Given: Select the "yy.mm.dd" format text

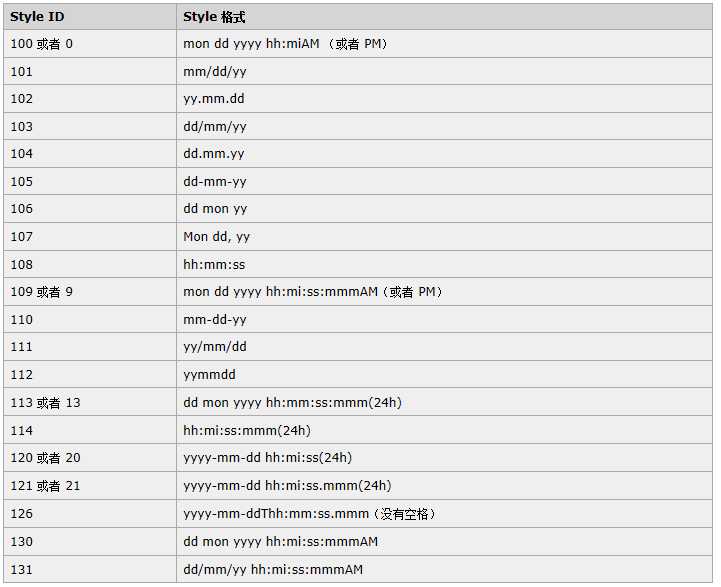Looking at the screenshot, I should pos(214,99).
